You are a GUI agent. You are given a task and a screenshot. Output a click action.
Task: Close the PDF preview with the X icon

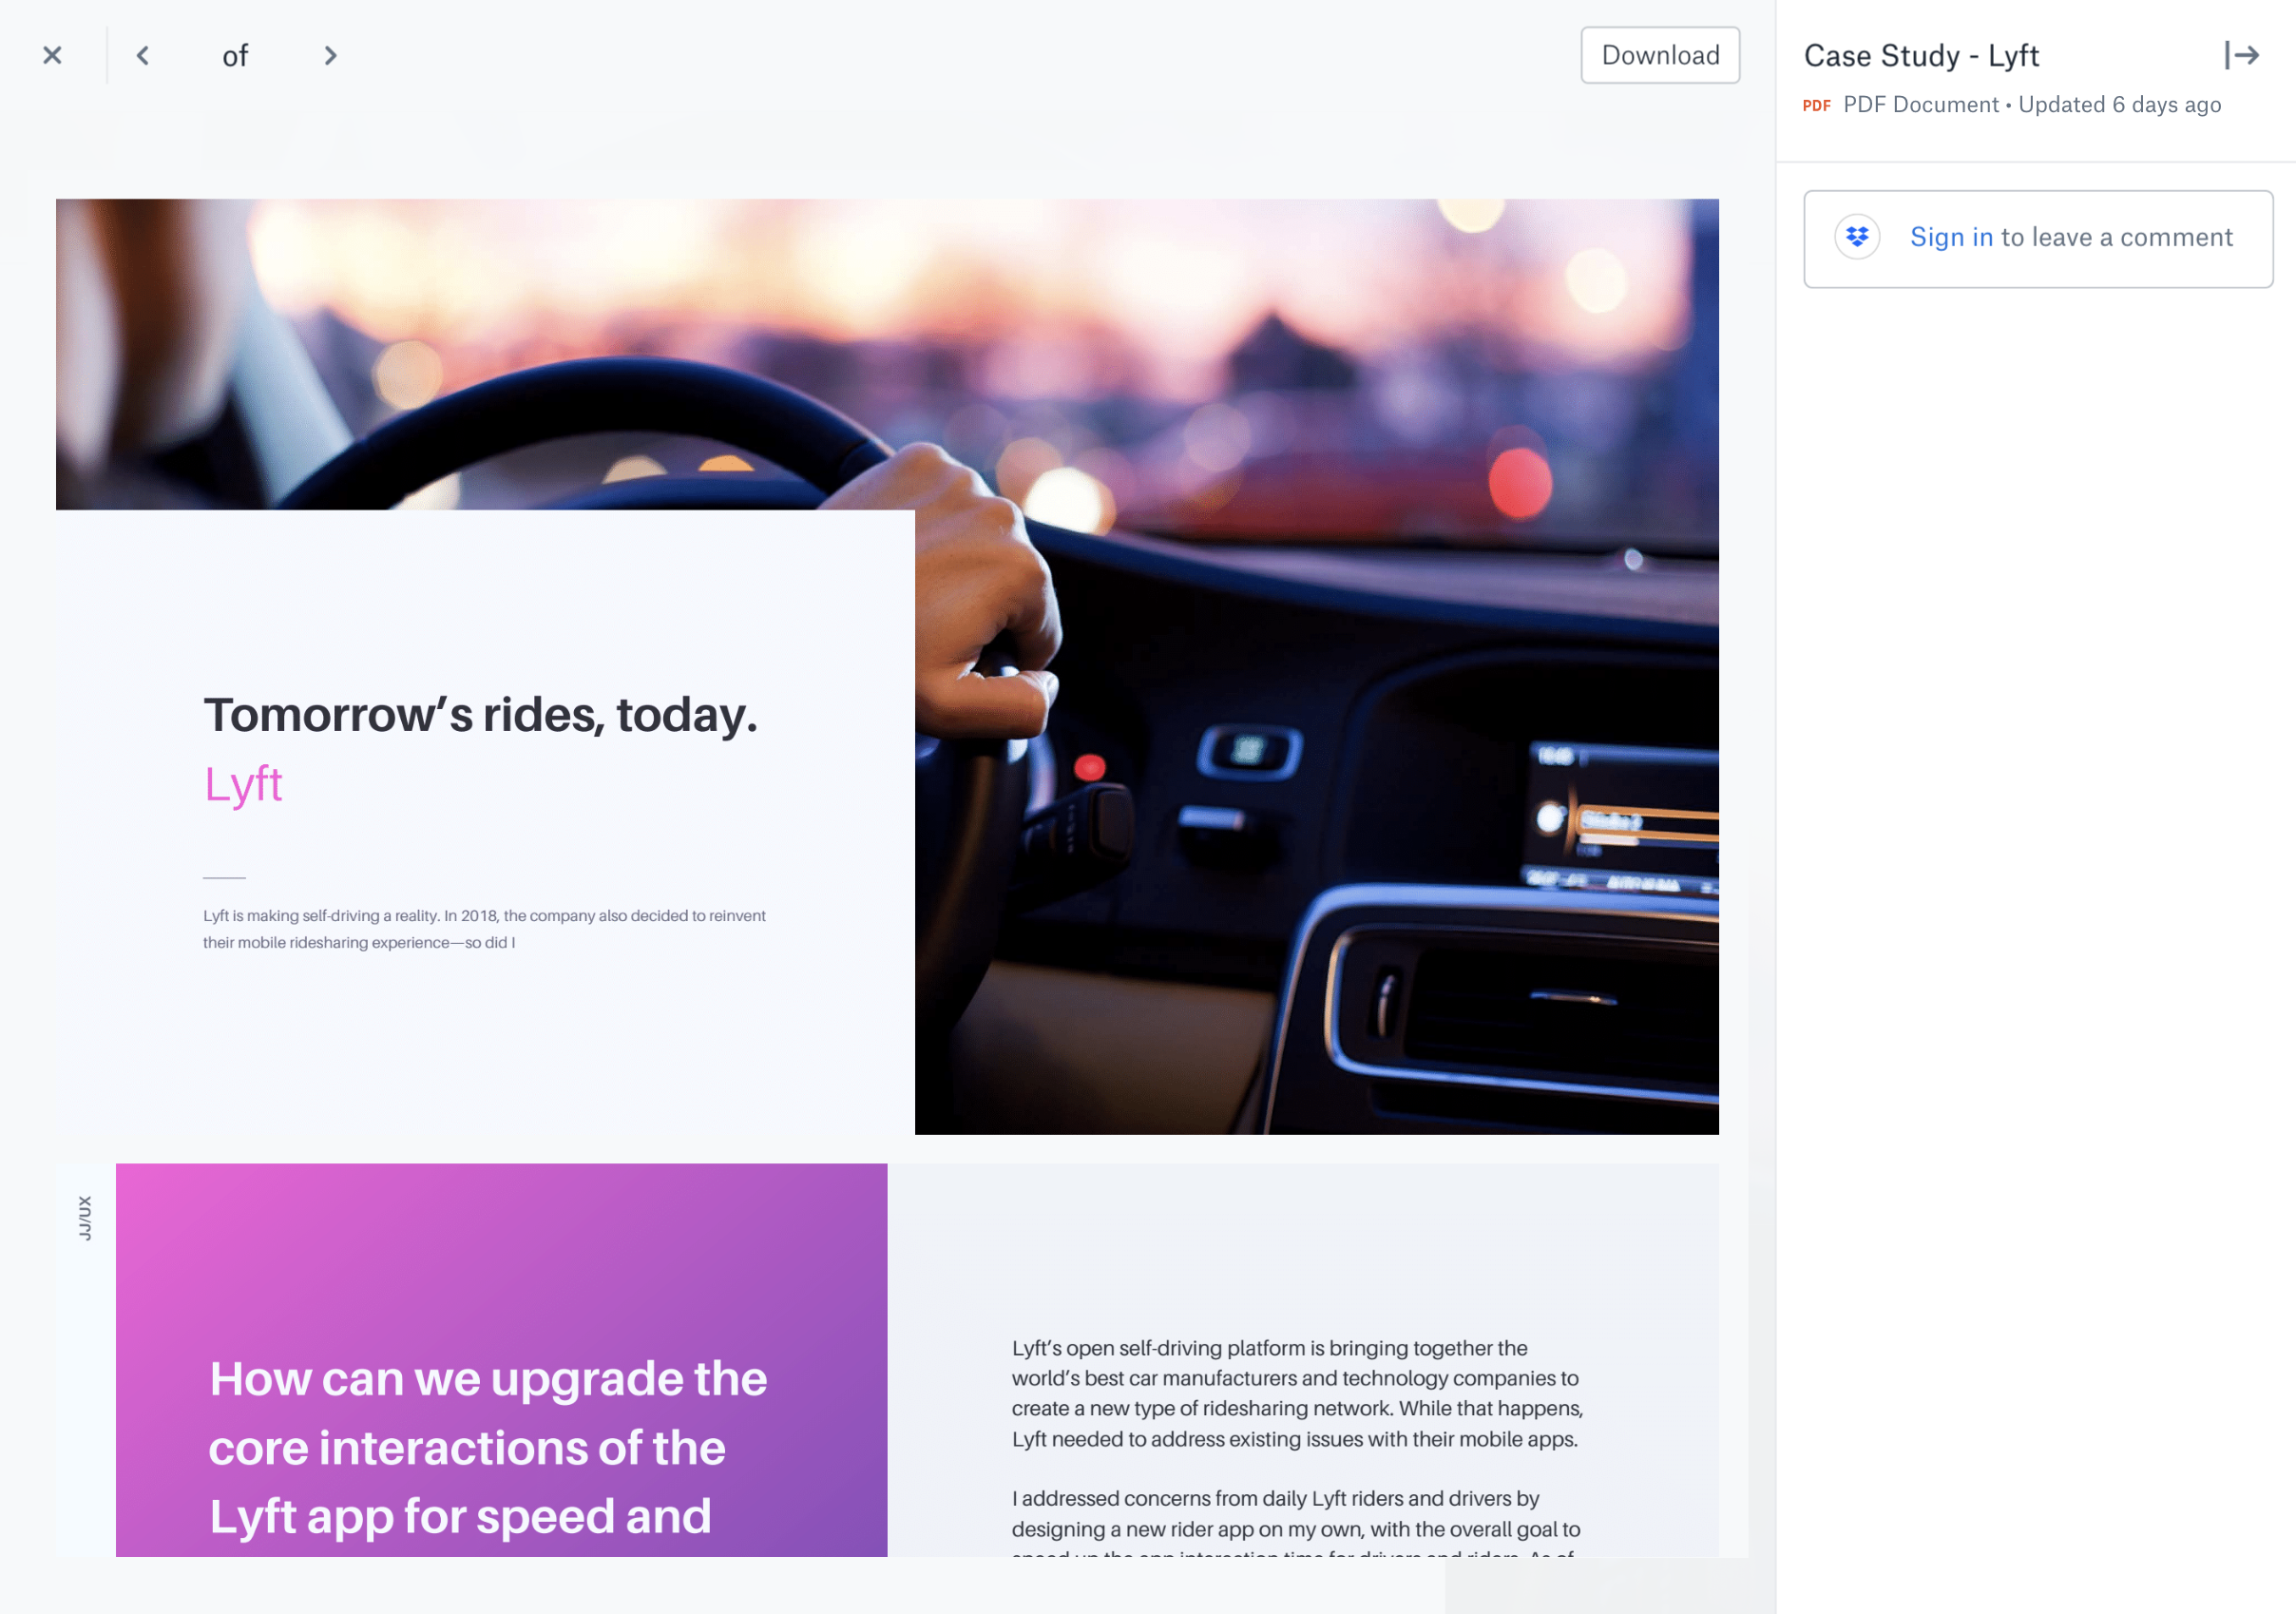tap(52, 55)
